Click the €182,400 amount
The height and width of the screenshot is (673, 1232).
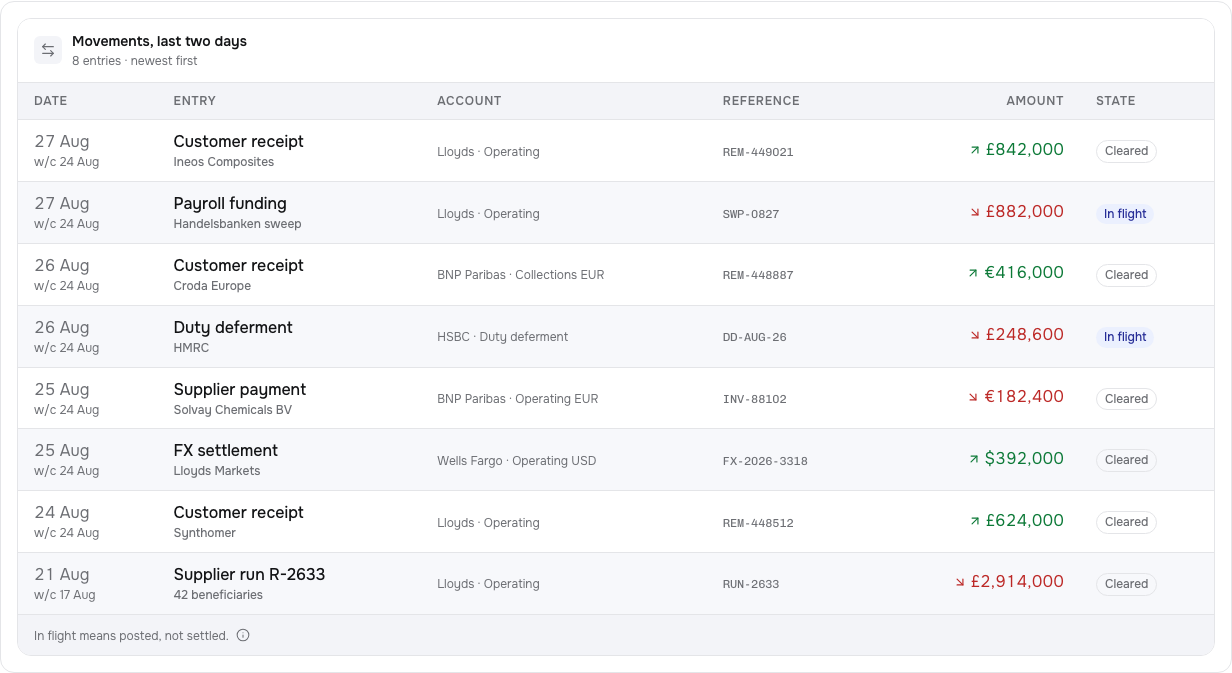pyautogui.click(x=1024, y=397)
